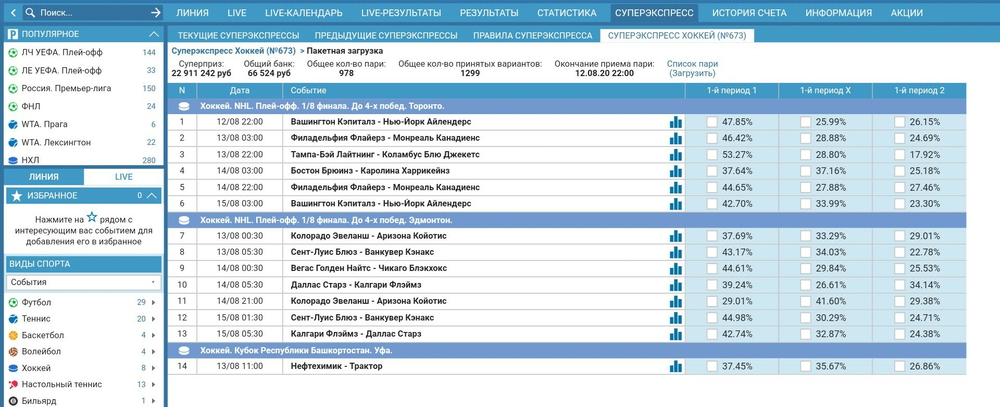Check 1-й период 1 box for row 1 (47.85%)
1000x407 pixels.
point(712,122)
